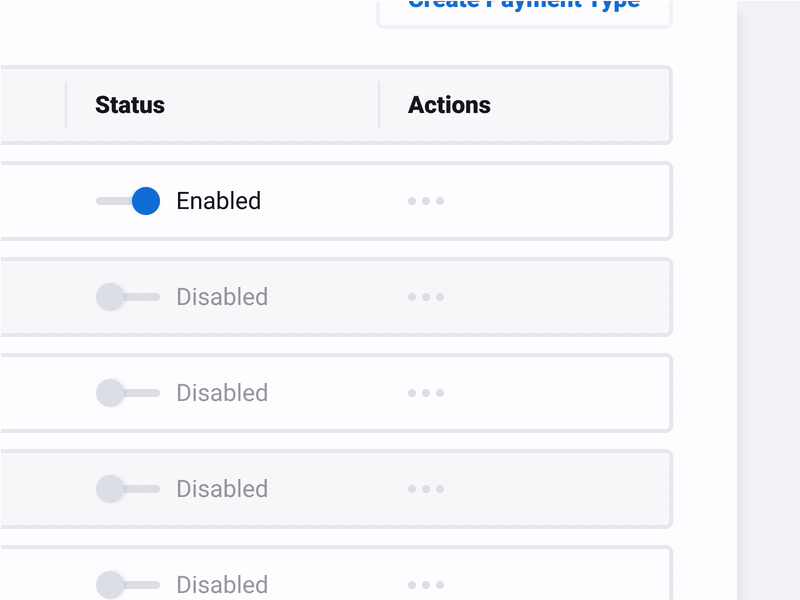Select the Status column header
Image resolution: width=800 pixels, height=600 pixels.
tap(129, 104)
